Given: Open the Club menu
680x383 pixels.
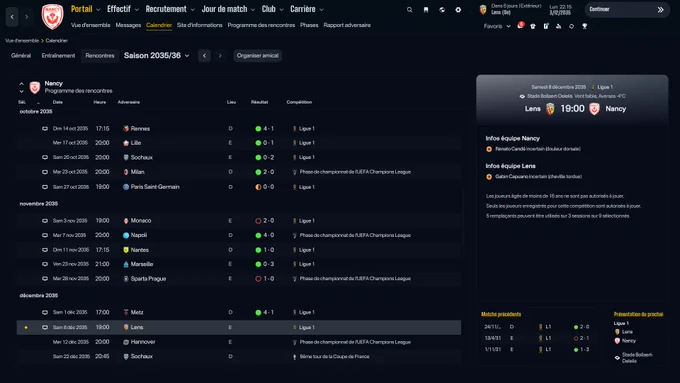Looking at the screenshot, I should click(x=272, y=9).
